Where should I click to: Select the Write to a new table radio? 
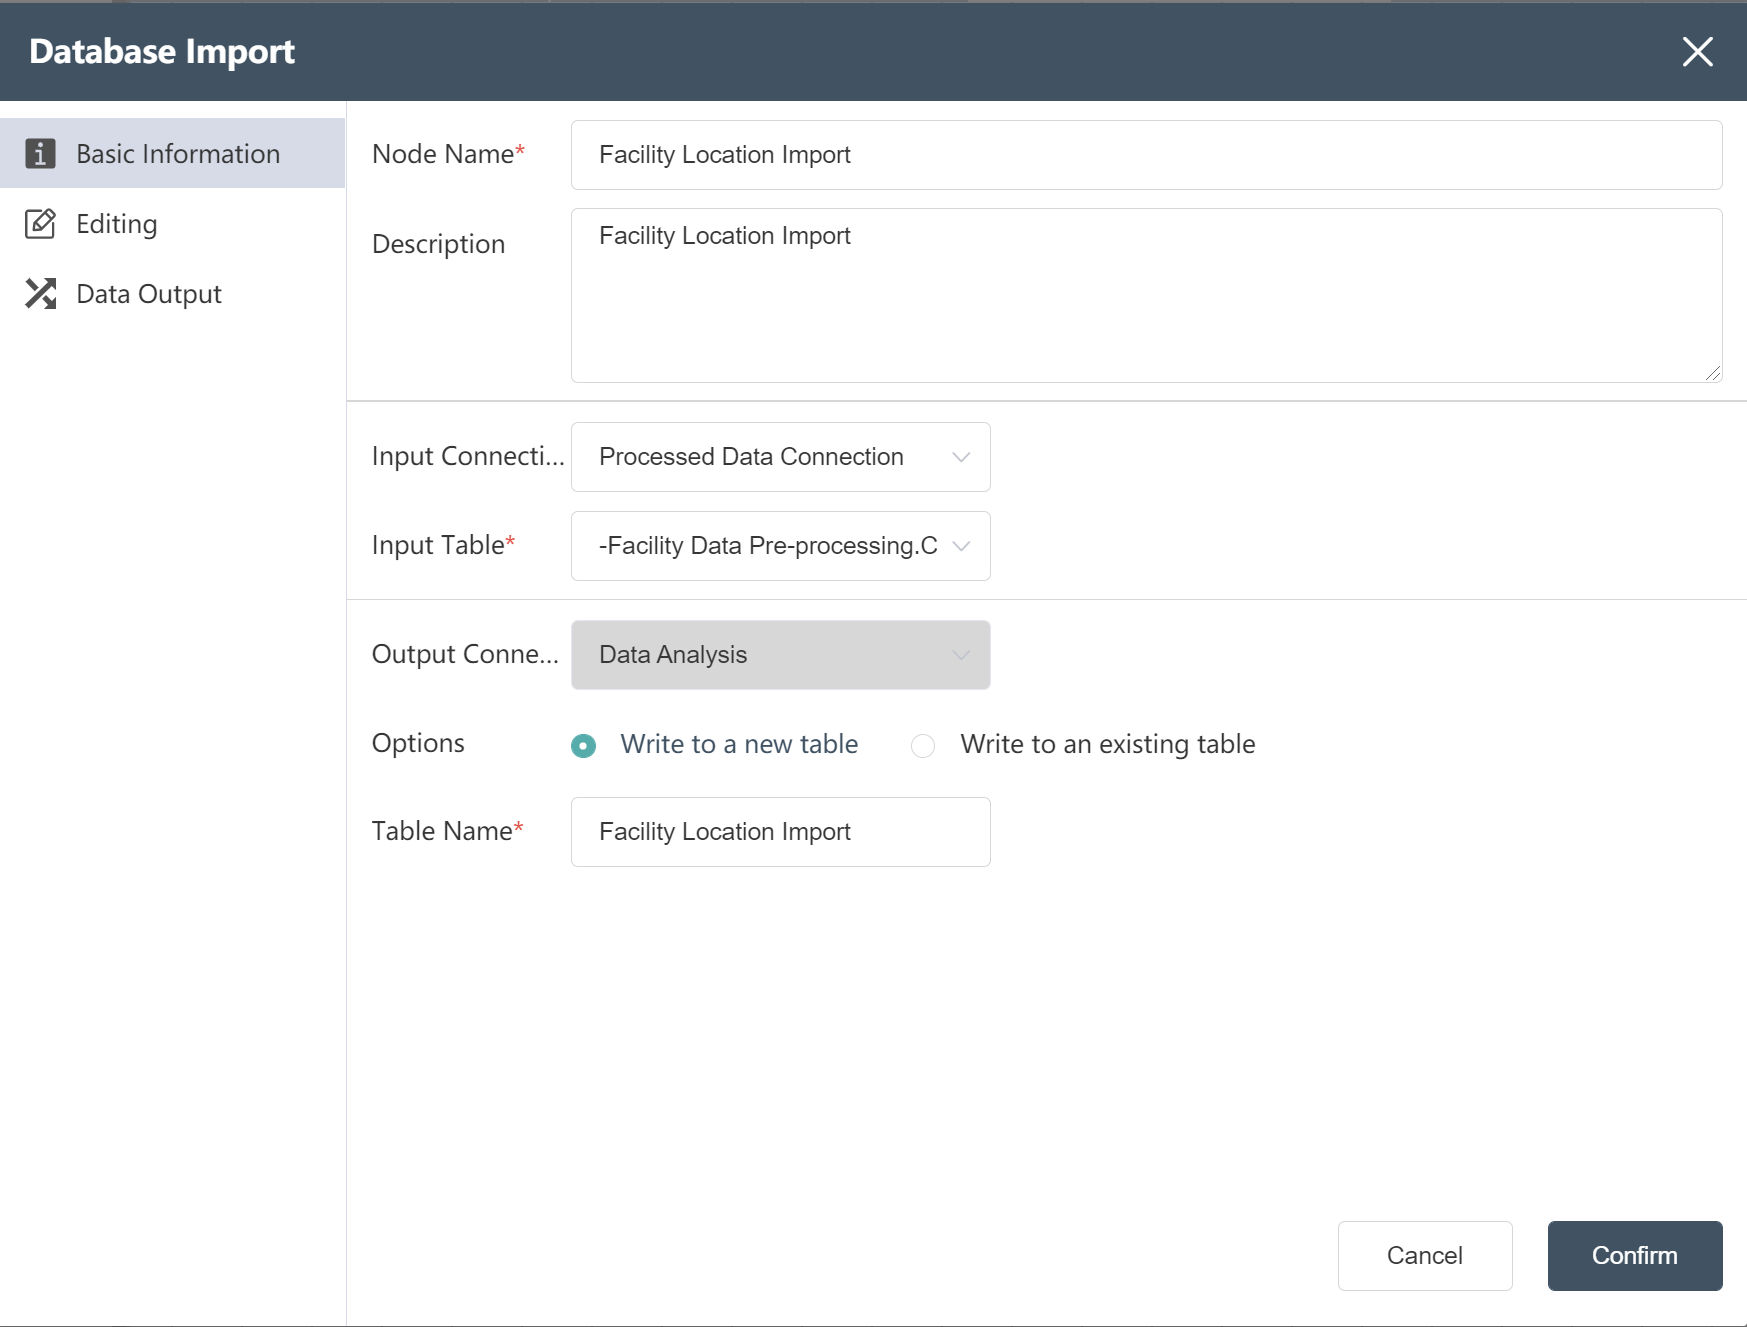(x=584, y=746)
